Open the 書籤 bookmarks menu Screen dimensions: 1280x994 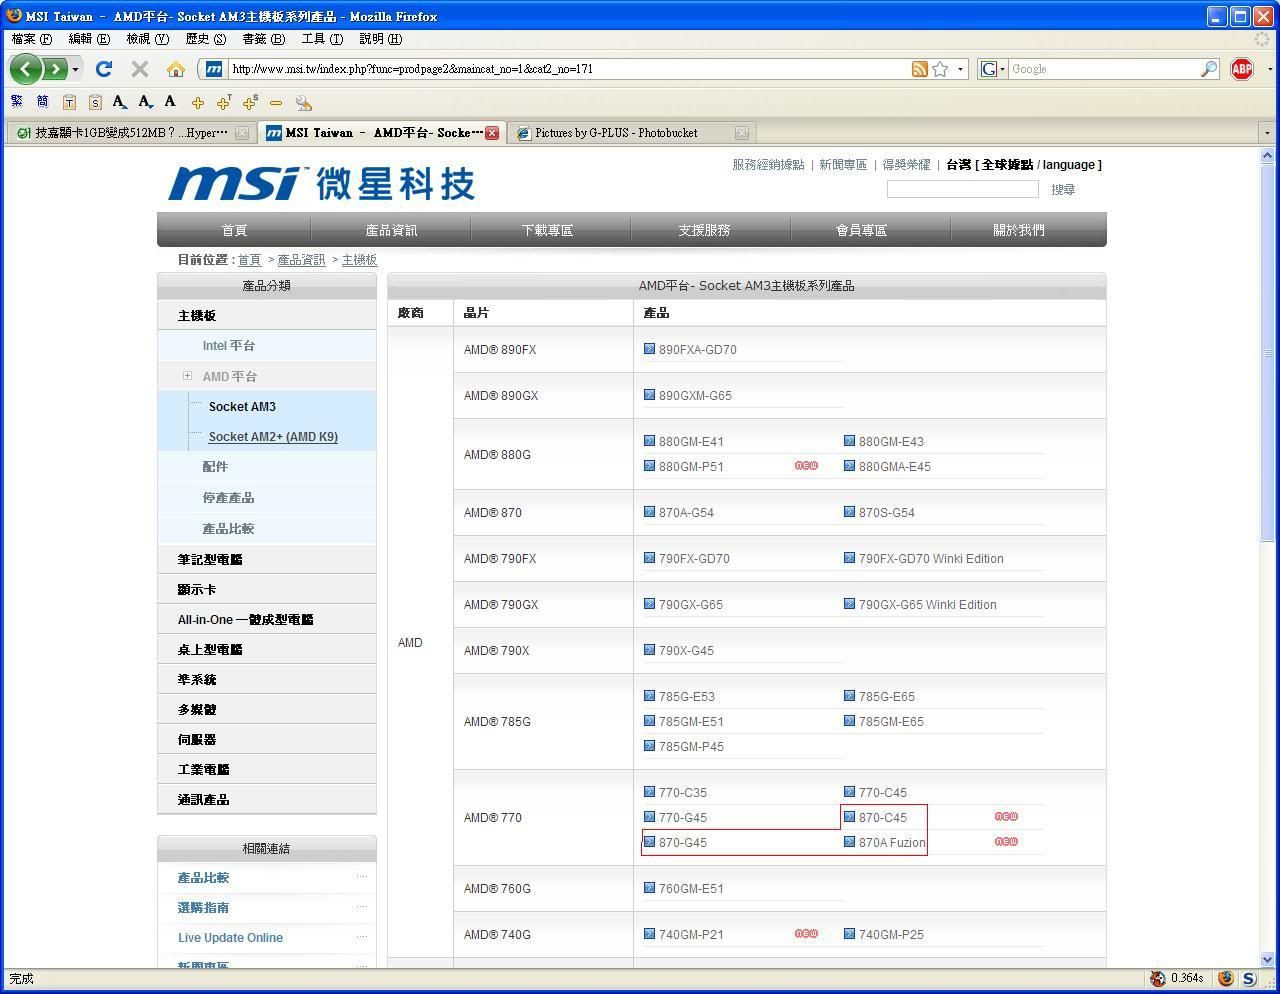[x=262, y=39]
